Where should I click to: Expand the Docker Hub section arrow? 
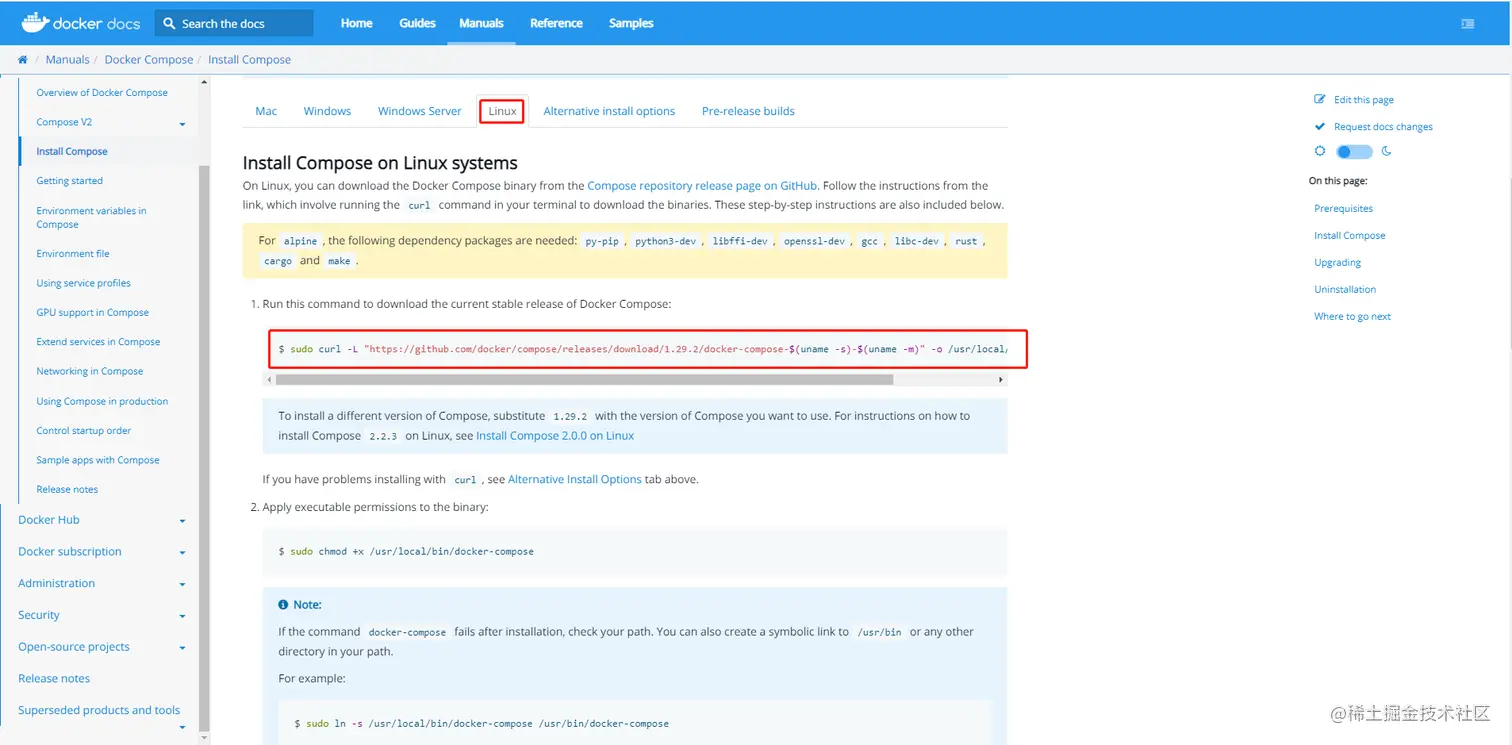(x=183, y=521)
